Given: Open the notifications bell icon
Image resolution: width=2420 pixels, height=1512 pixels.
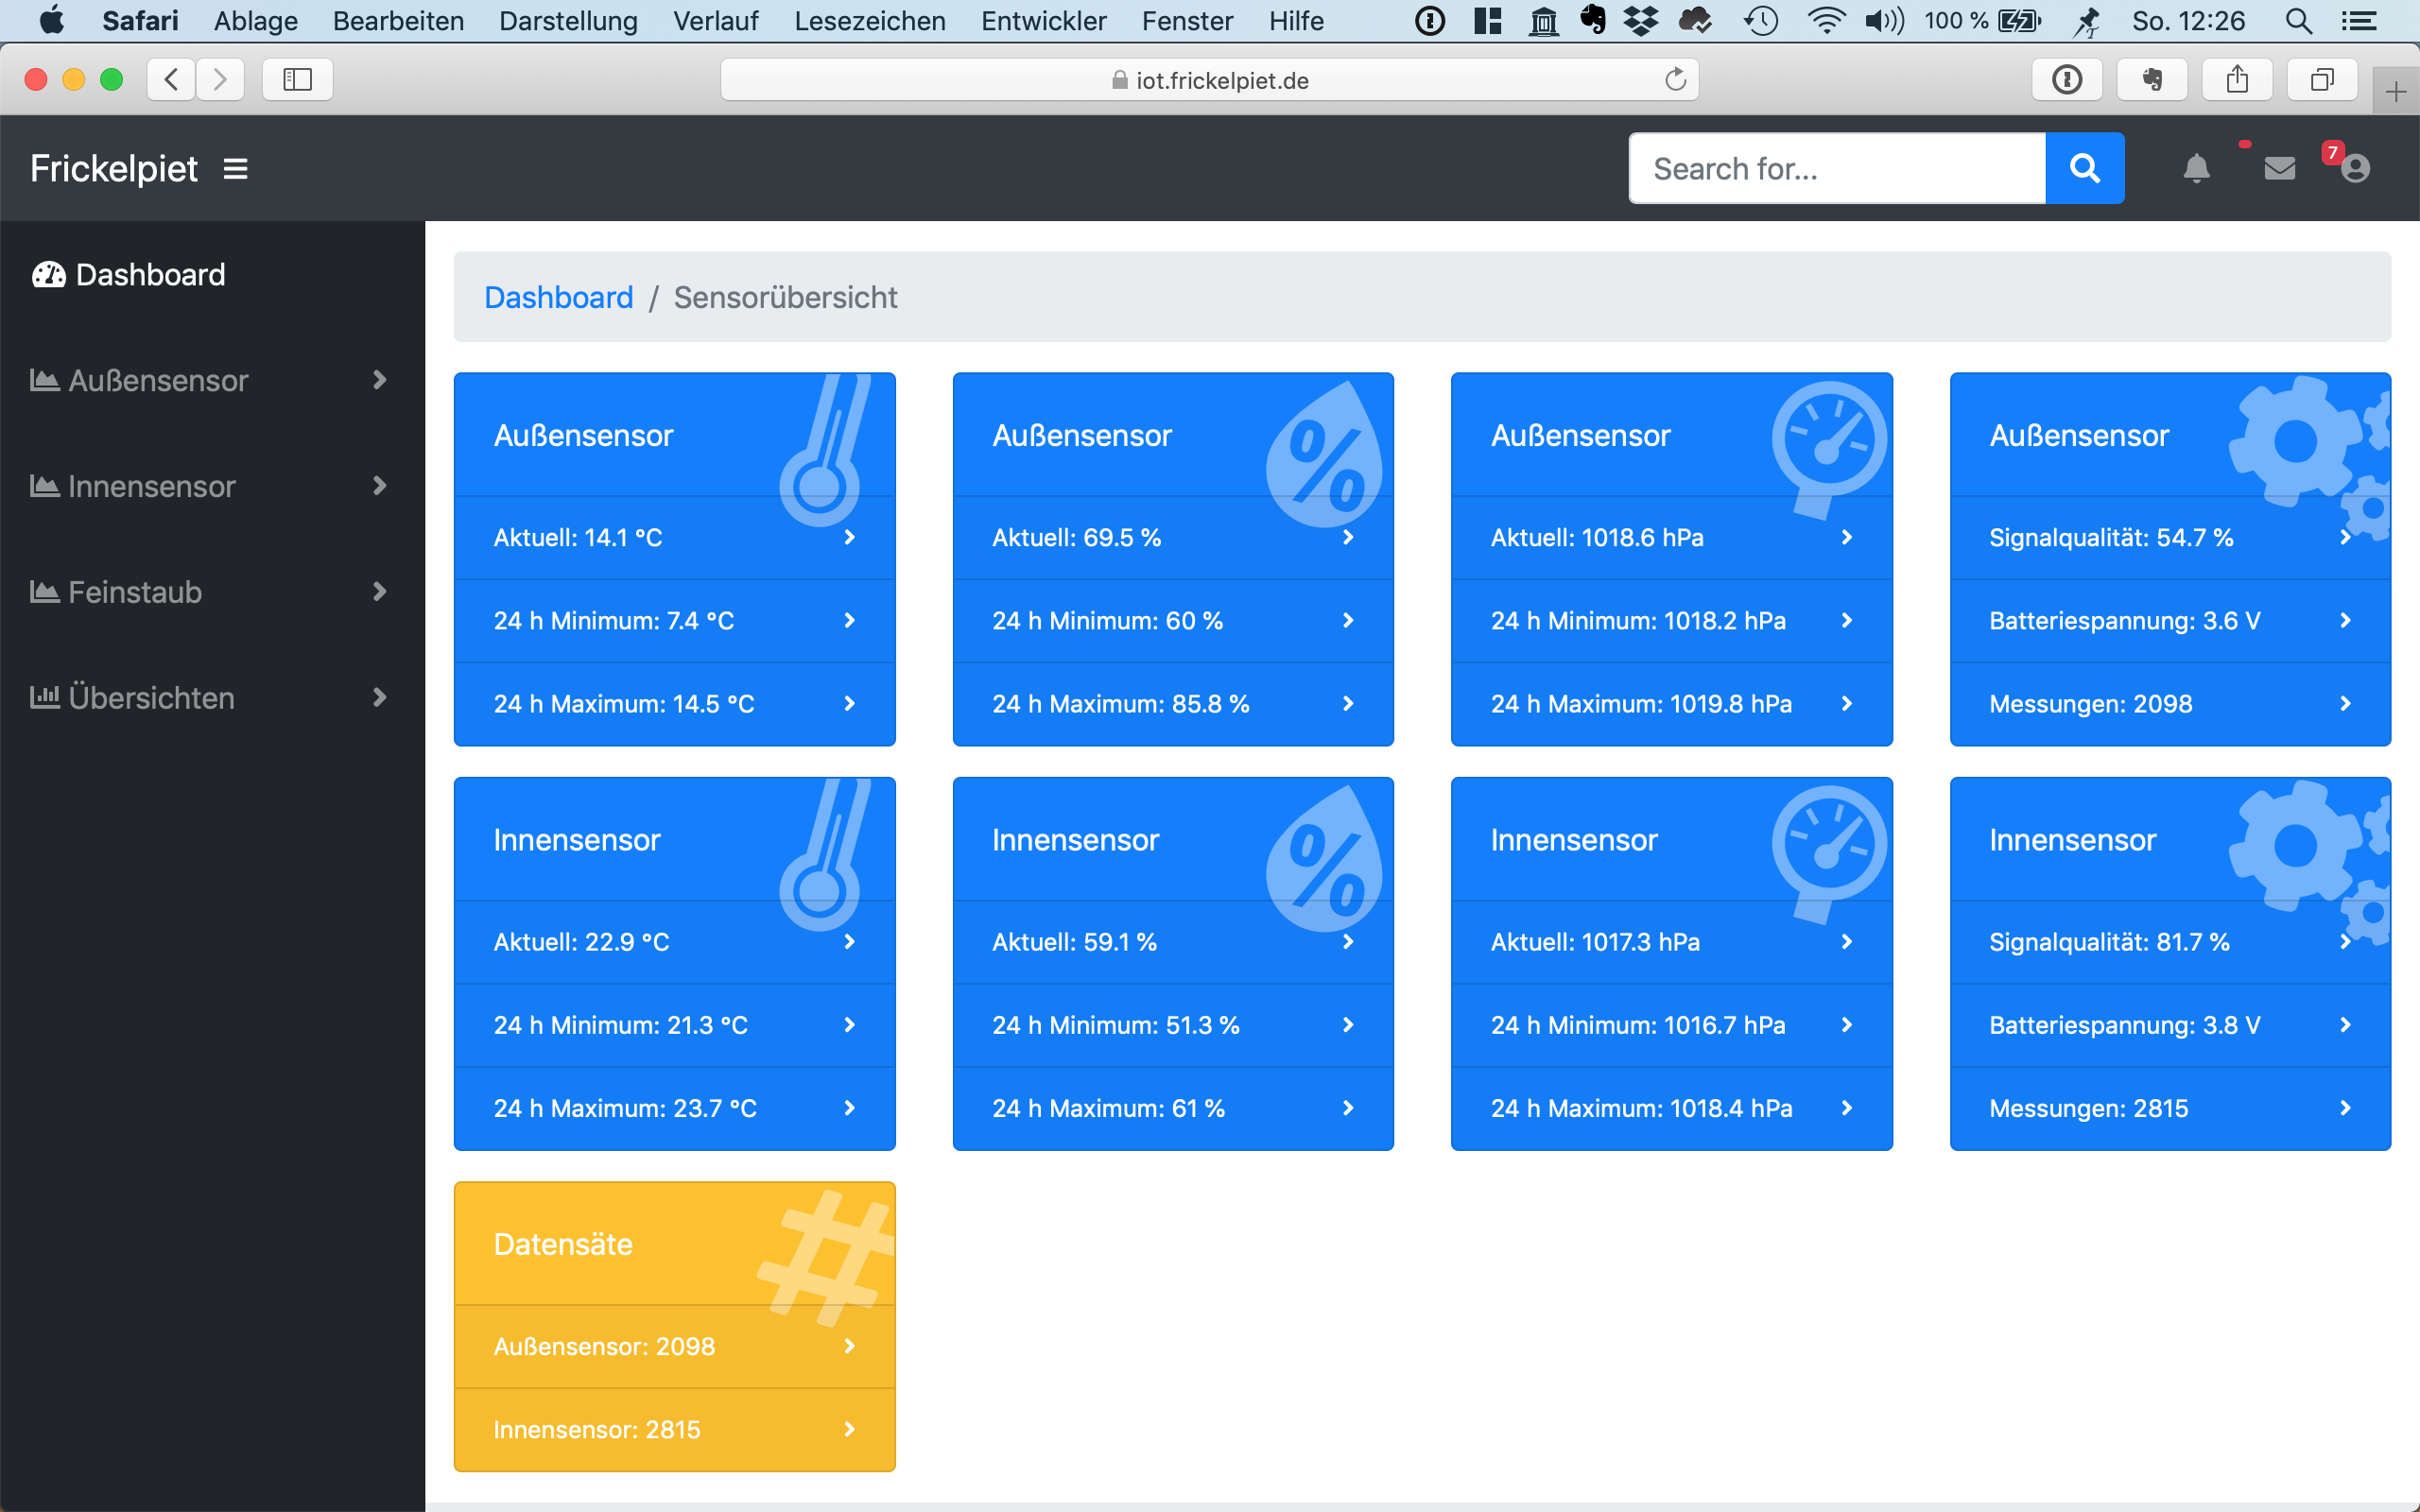Looking at the screenshot, I should coord(2196,168).
